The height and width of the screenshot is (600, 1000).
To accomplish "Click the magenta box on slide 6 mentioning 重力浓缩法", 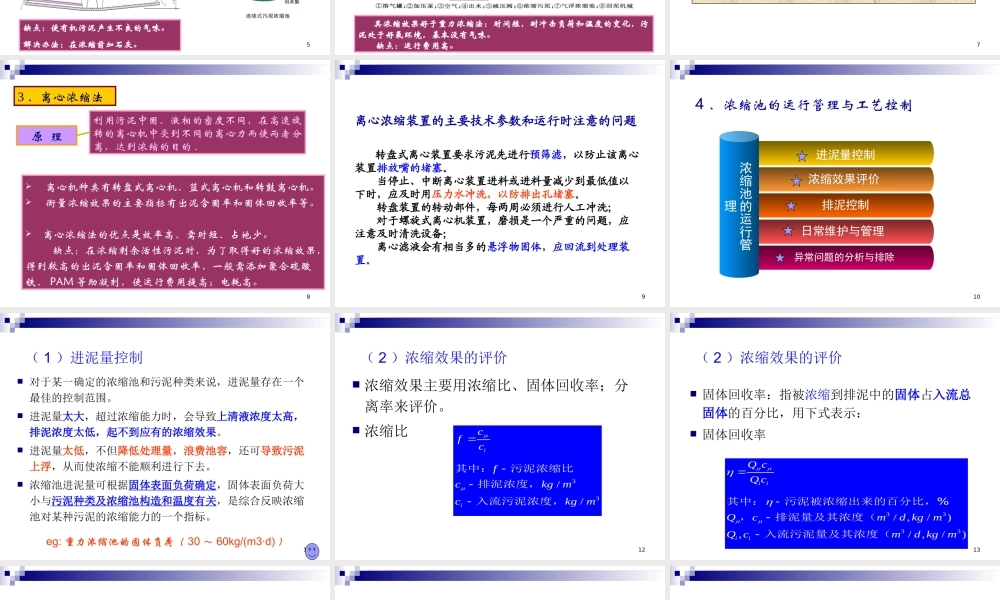I will pyautogui.click(x=504, y=34).
